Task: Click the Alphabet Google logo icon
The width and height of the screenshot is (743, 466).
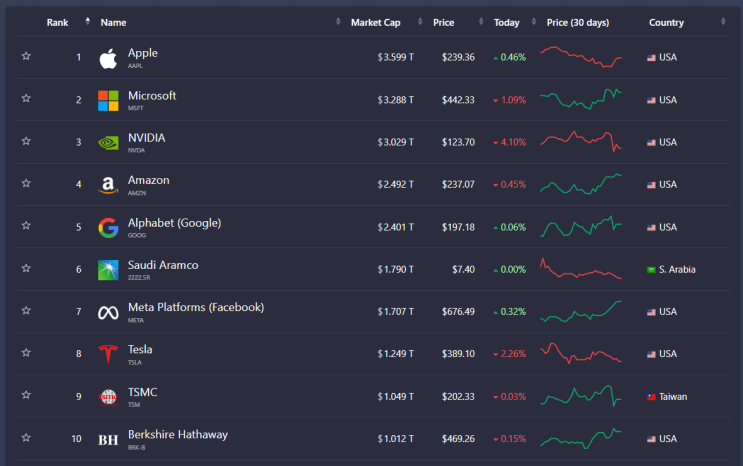Action: tap(108, 227)
